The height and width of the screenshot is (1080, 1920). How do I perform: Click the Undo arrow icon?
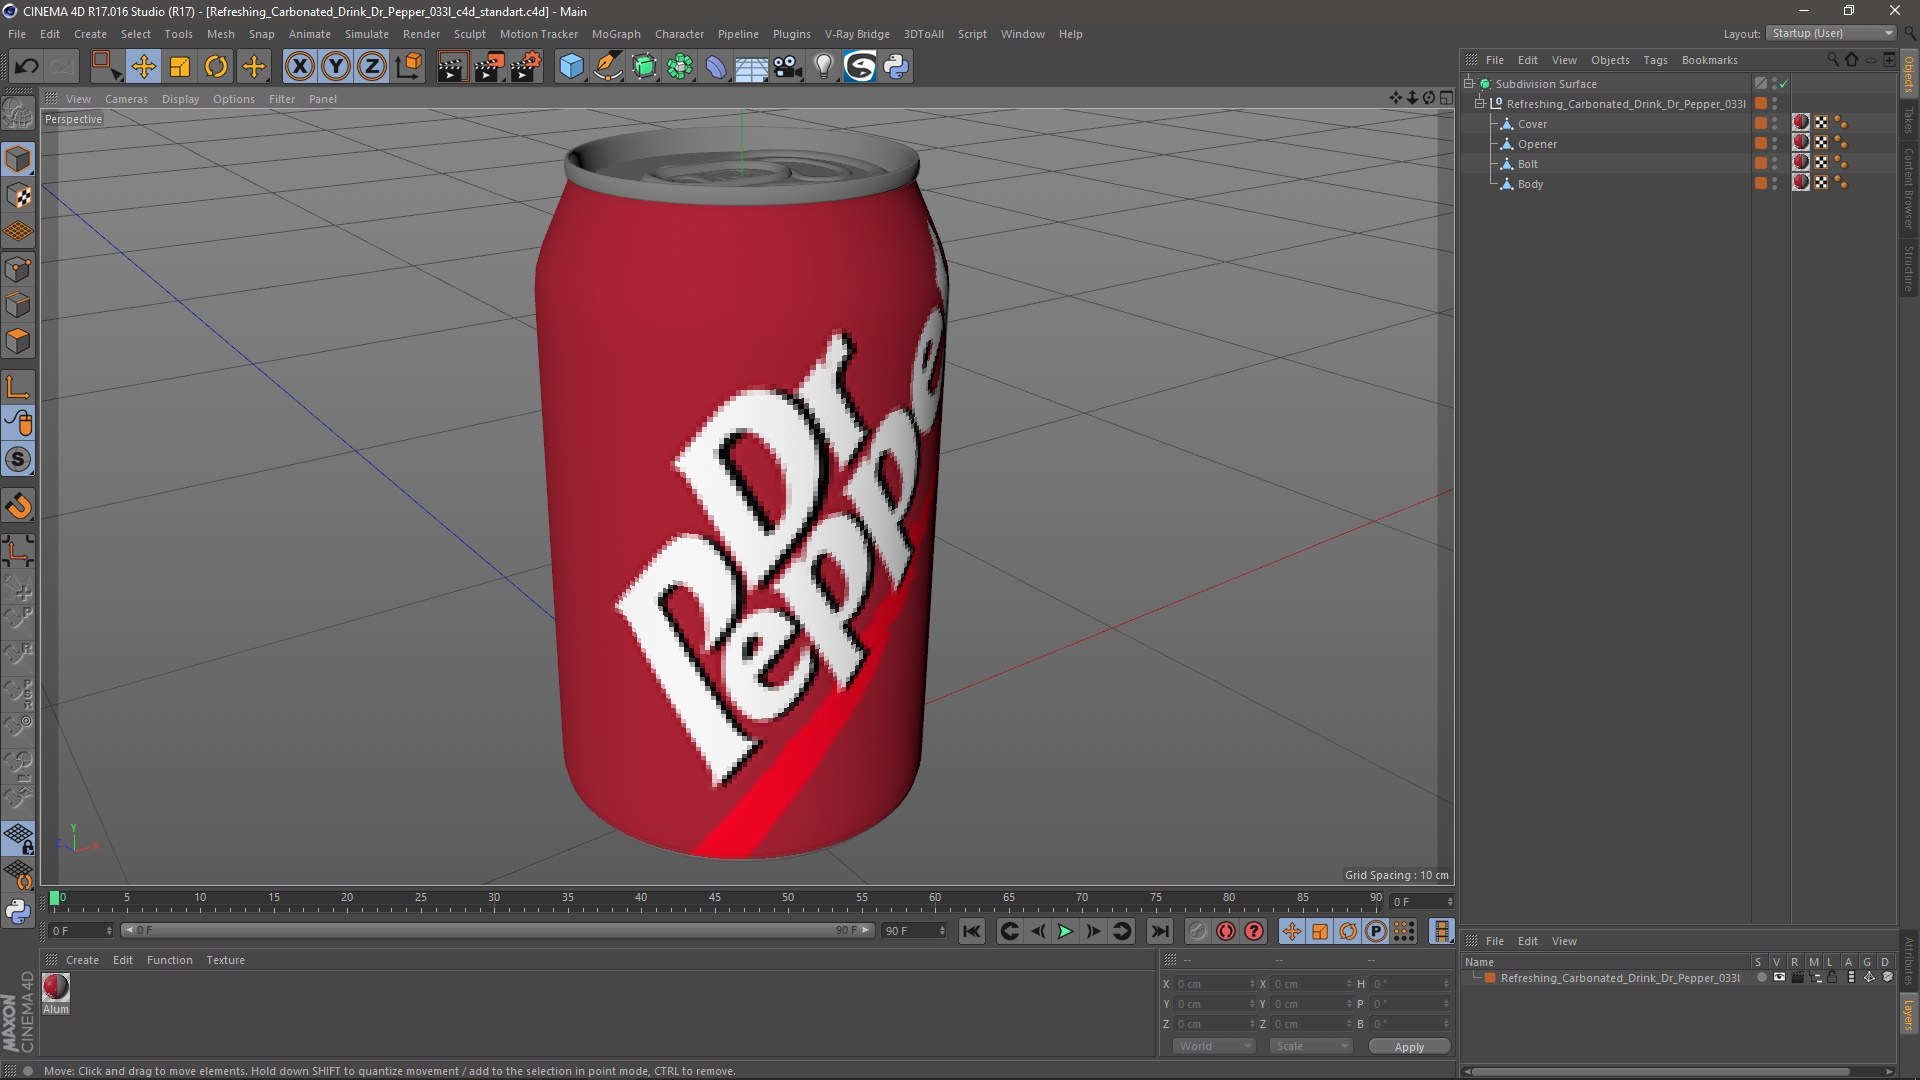(26, 67)
